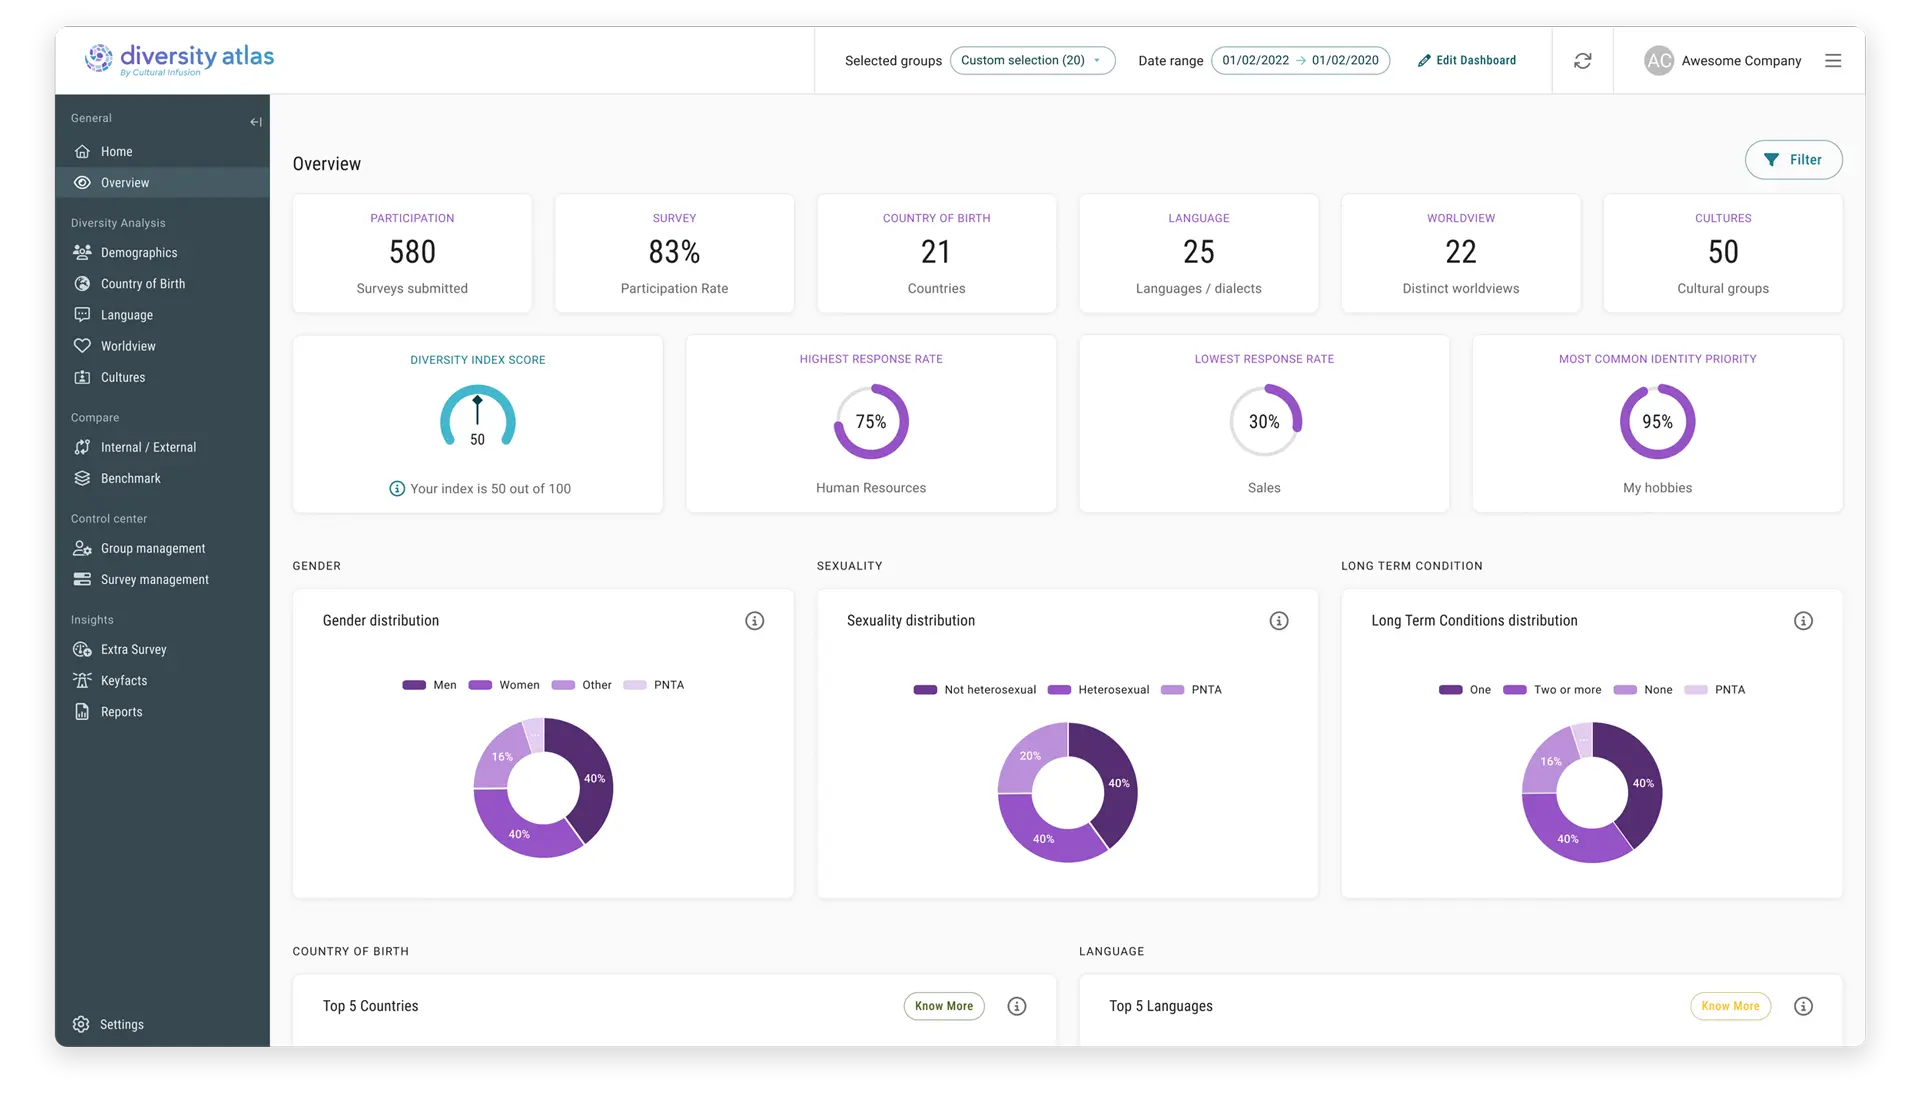Toggle the Two or more legend swatch
Screen dimensions: 1920x1098
[x=1515, y=690]
